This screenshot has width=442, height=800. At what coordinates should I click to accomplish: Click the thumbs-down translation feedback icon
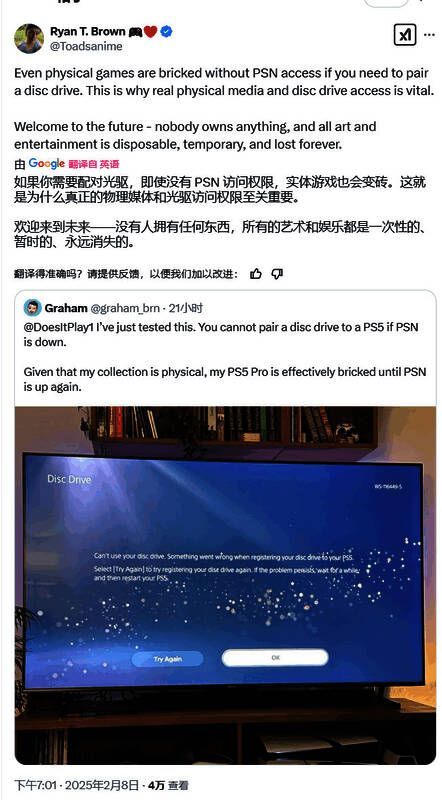tap(277, 274)
